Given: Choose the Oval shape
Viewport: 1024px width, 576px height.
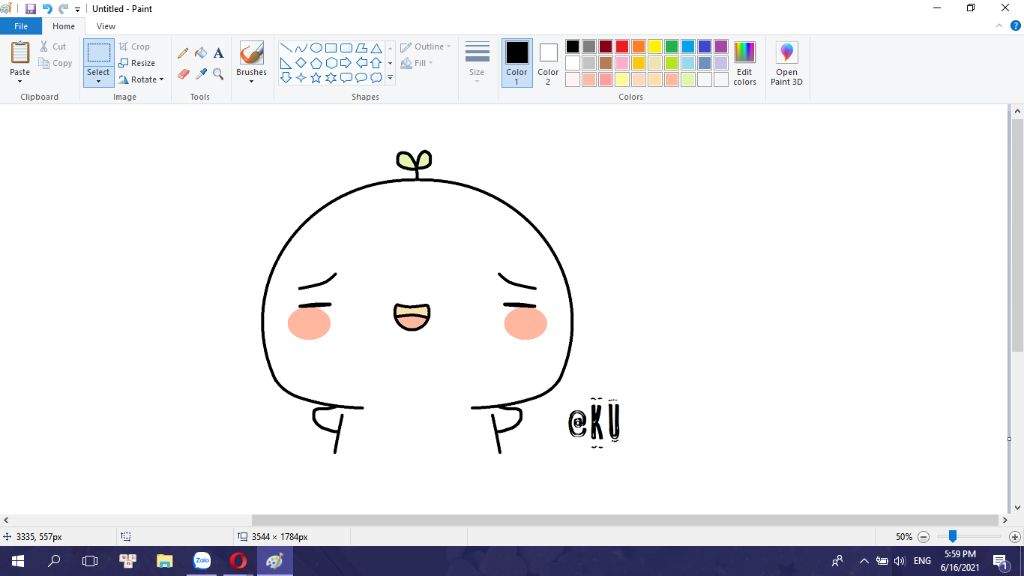Looking at the screenshot, I should [315, 48].
